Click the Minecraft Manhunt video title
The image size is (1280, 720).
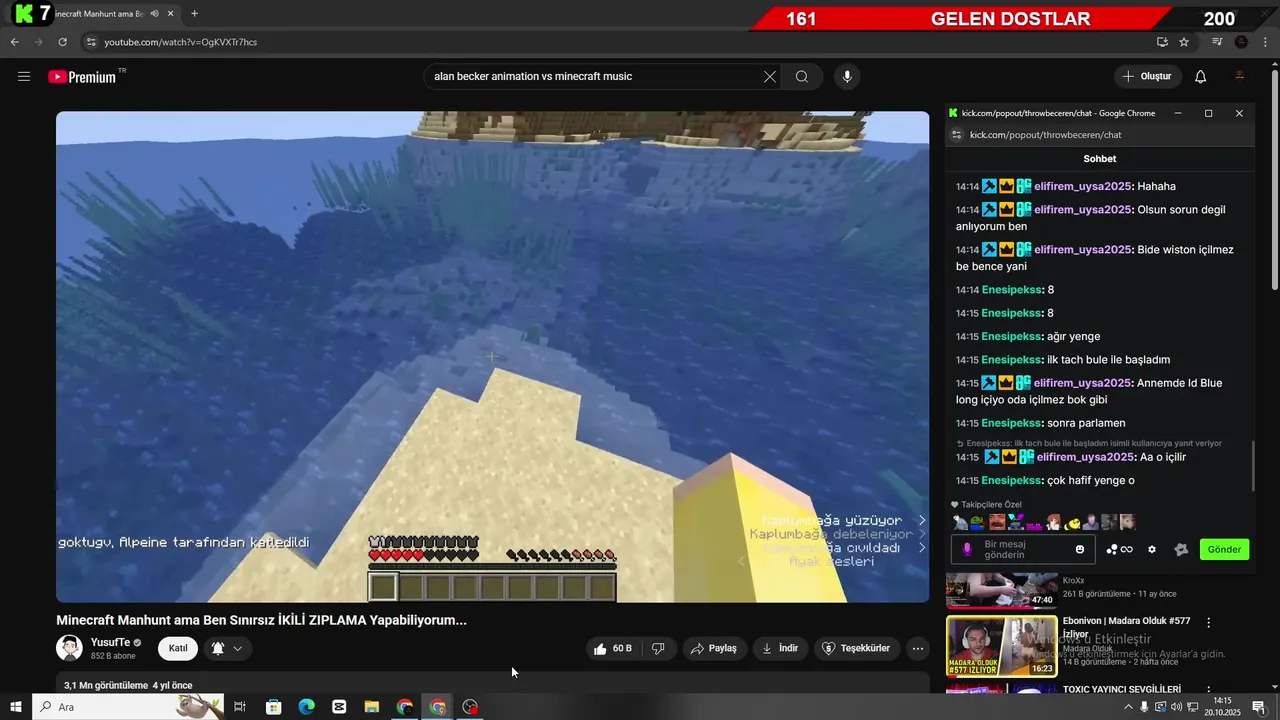tap(262, 620)
